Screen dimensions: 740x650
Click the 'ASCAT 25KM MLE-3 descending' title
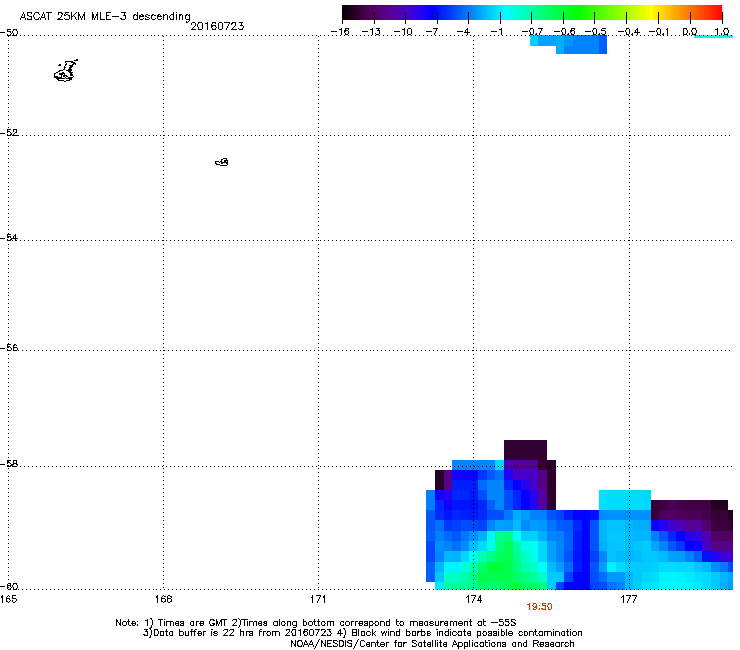tap(105, 16)
